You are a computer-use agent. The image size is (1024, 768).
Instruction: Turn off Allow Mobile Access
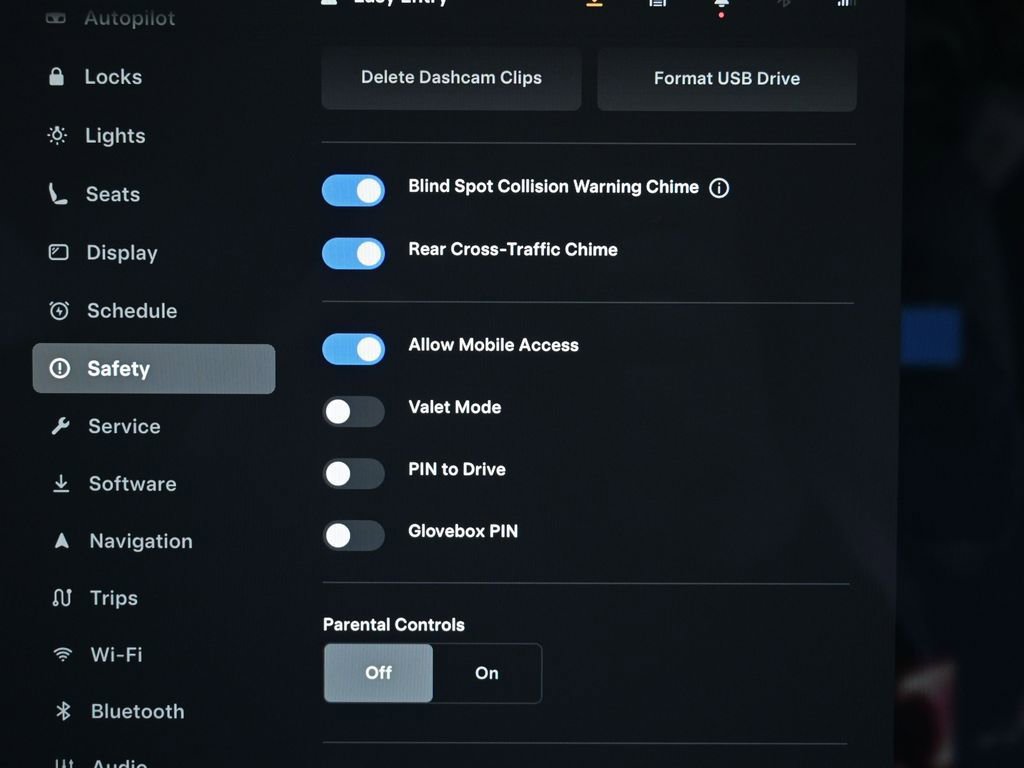tap(353, 348)
